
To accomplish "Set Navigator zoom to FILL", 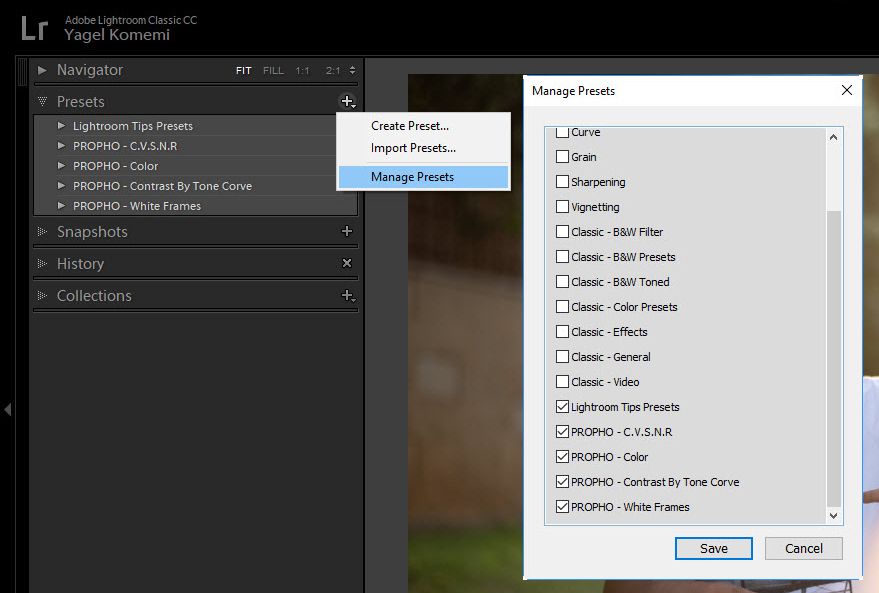I will [274, 71].
